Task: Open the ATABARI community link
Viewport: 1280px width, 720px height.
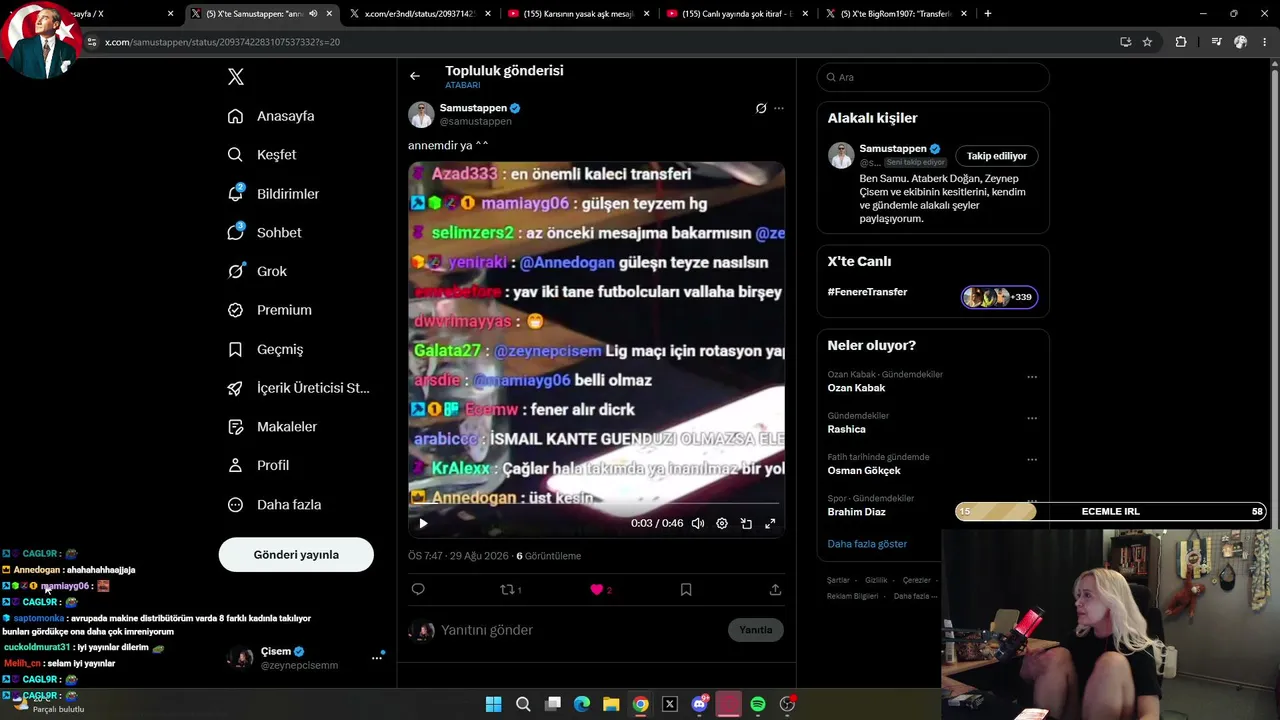Action: (x=463, y=85)
